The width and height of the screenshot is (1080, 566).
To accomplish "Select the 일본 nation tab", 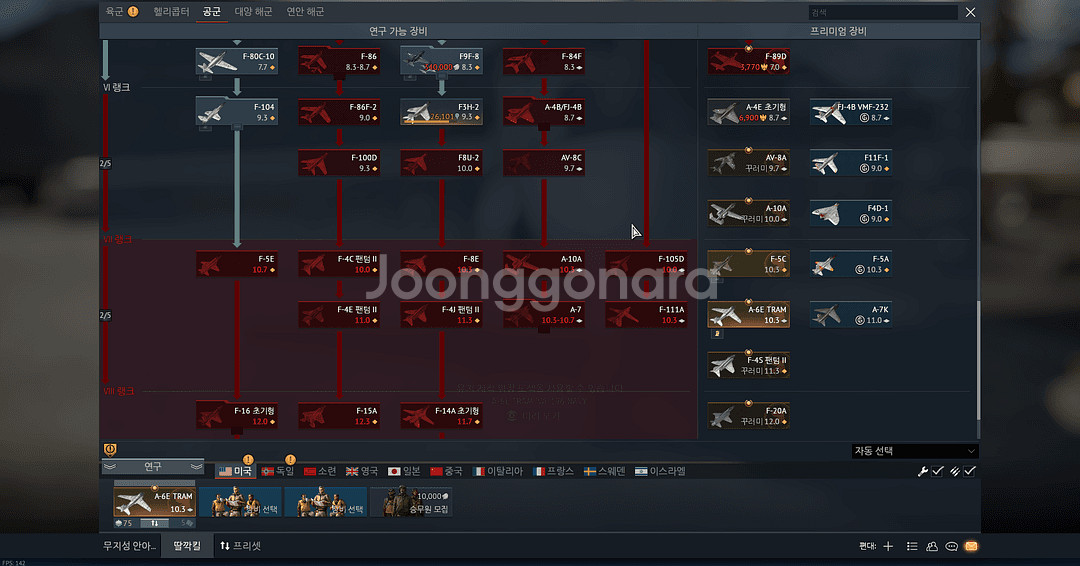I will 404,471.
